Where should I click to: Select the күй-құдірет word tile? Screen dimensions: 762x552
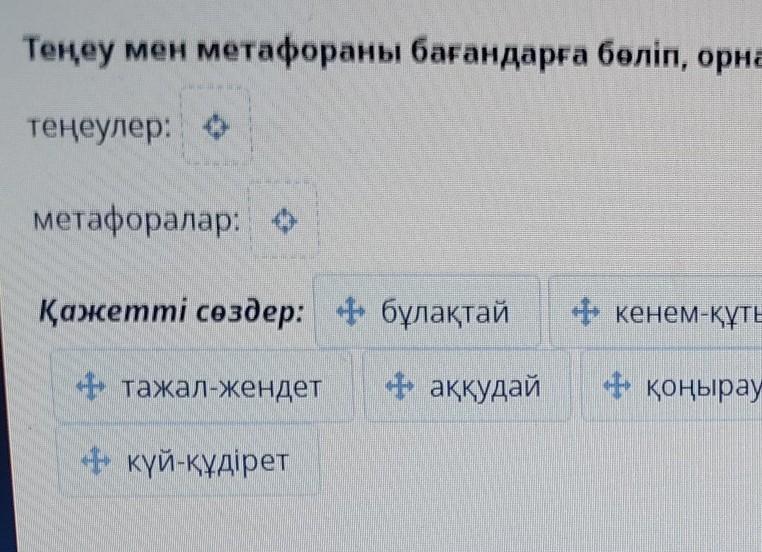189,461
